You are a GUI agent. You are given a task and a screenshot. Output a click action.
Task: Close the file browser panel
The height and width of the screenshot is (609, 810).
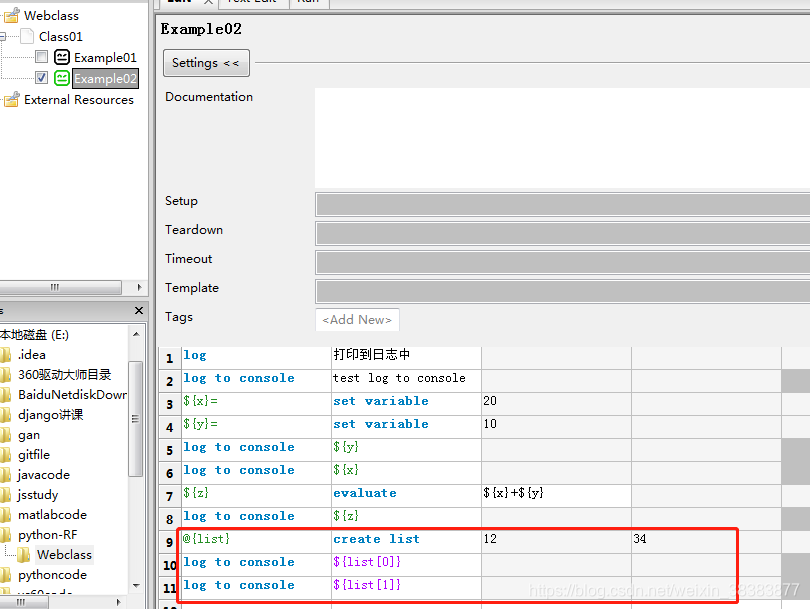pyautogui.click(x=138, y=310)
